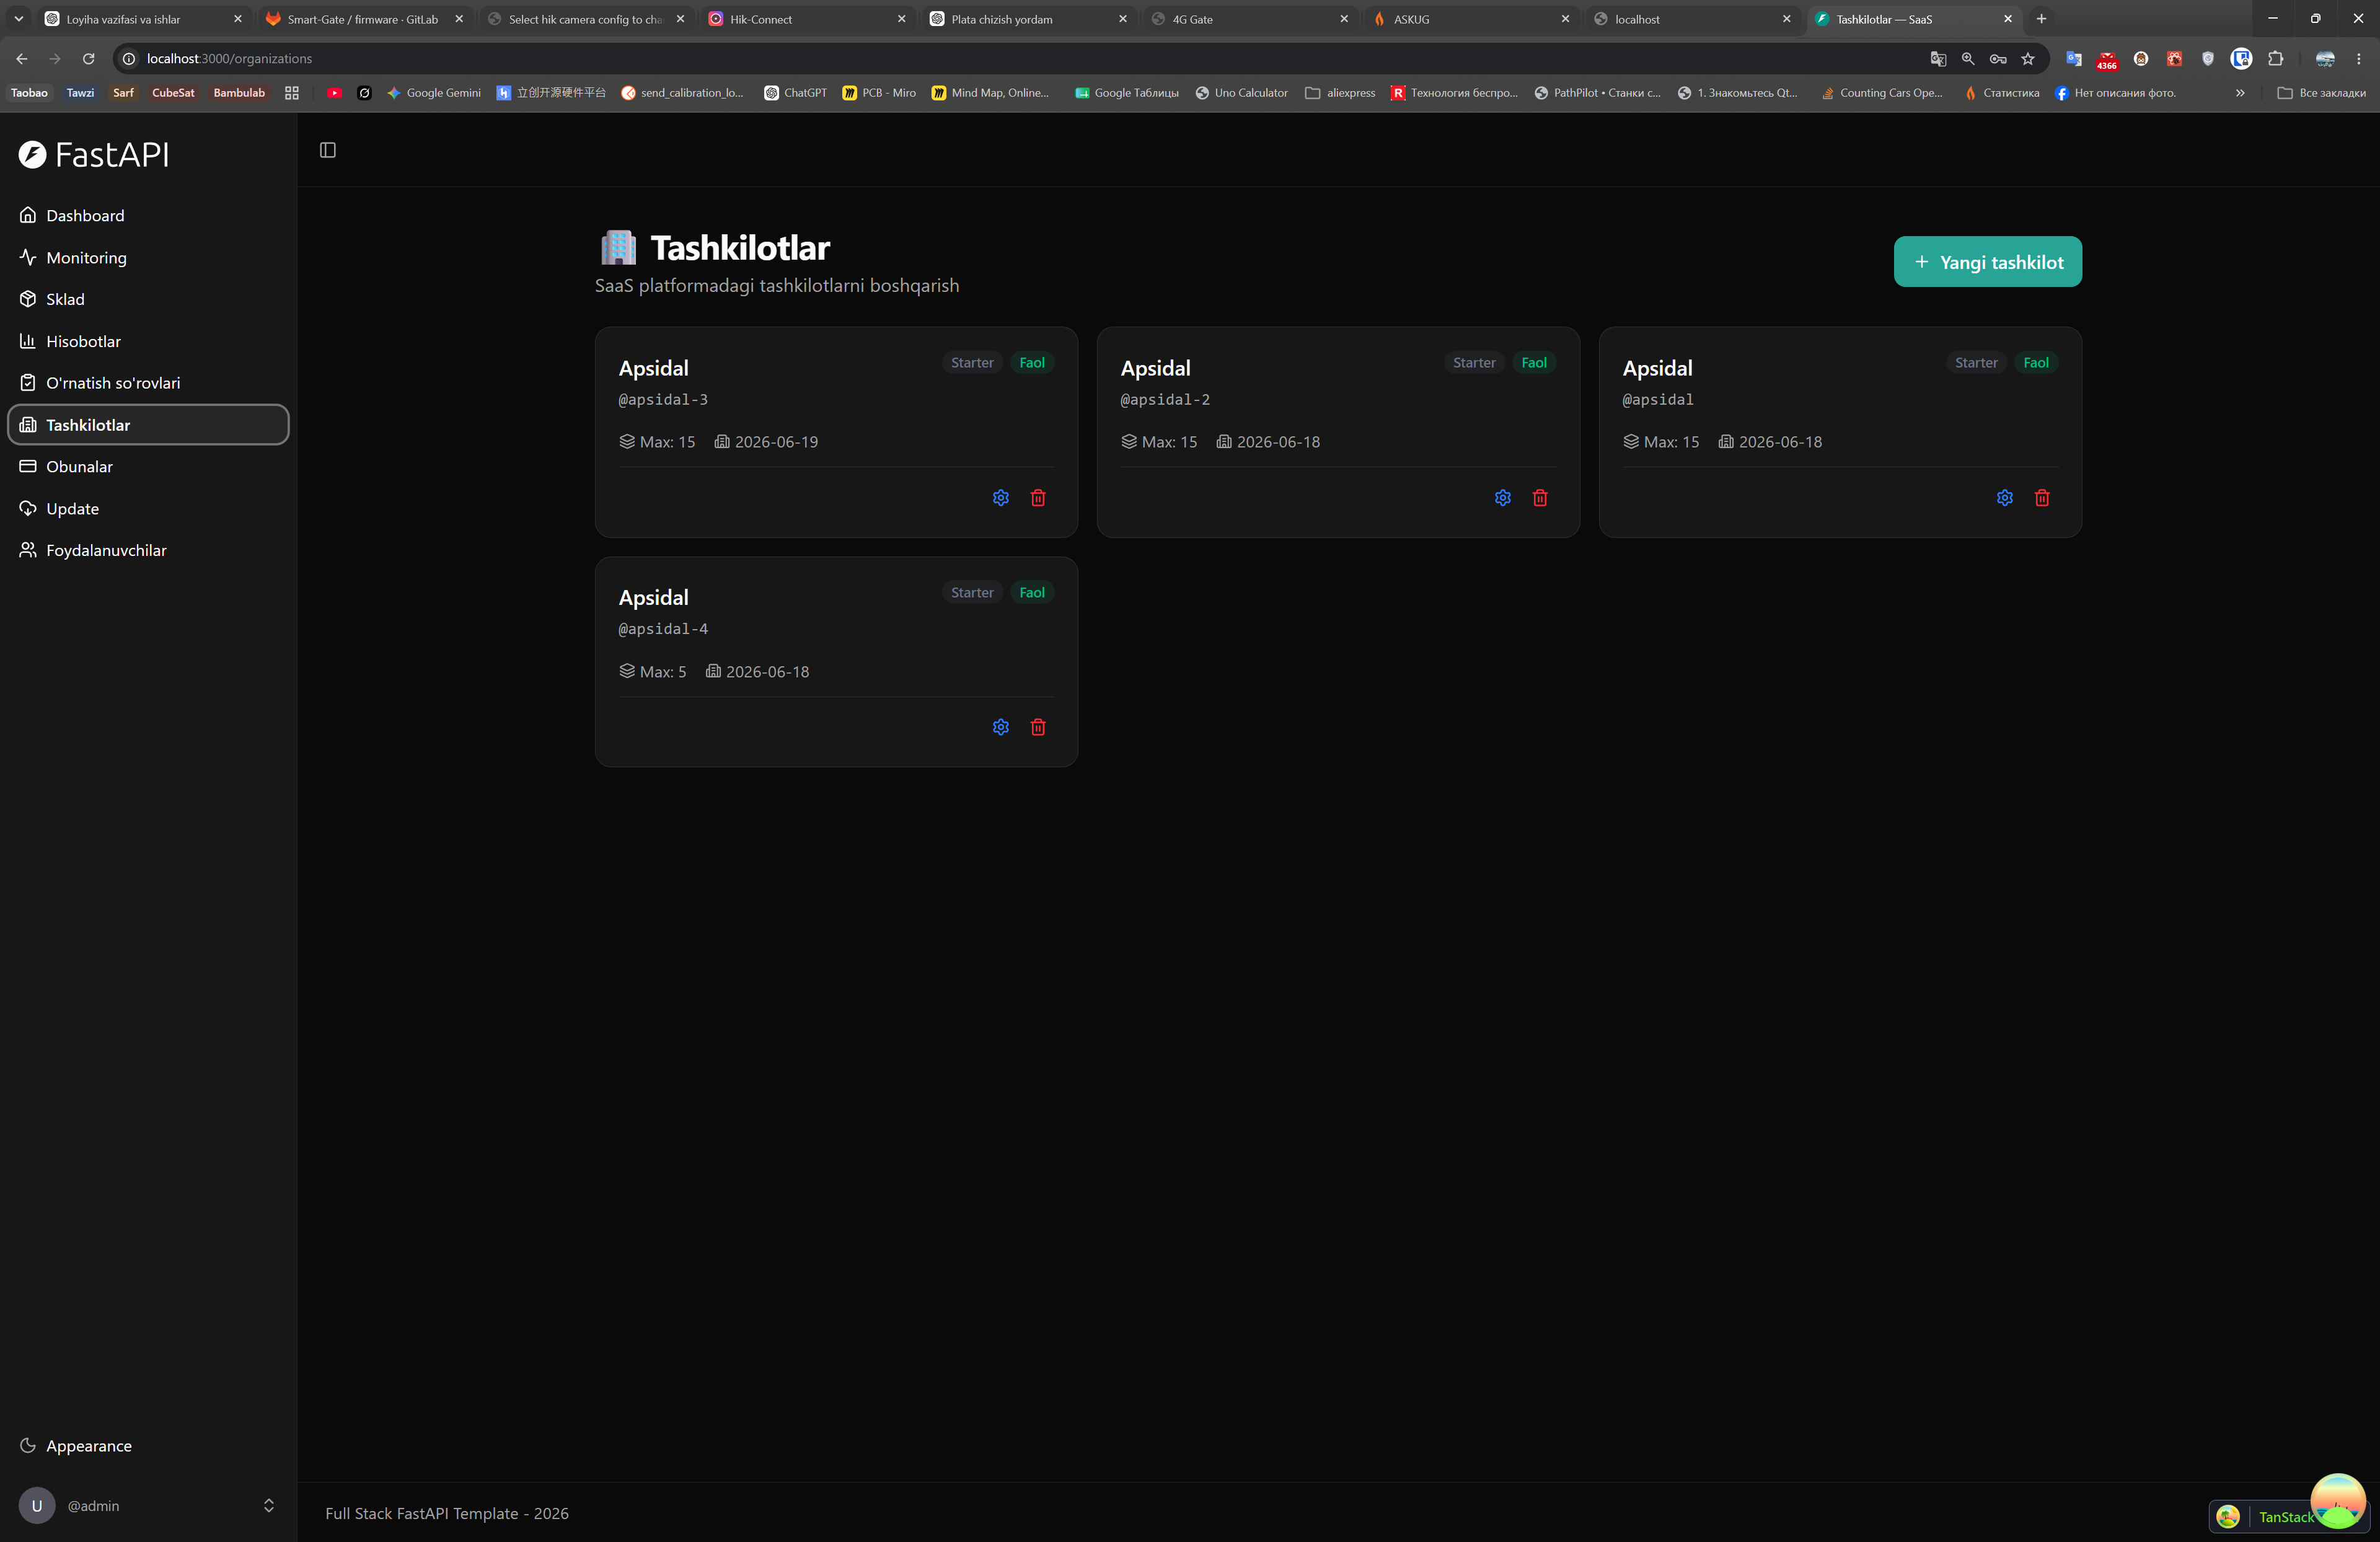Collapse the sidebar with the panel toggle
Screen dimensions: 2380x1542
[x=327, y=150]
